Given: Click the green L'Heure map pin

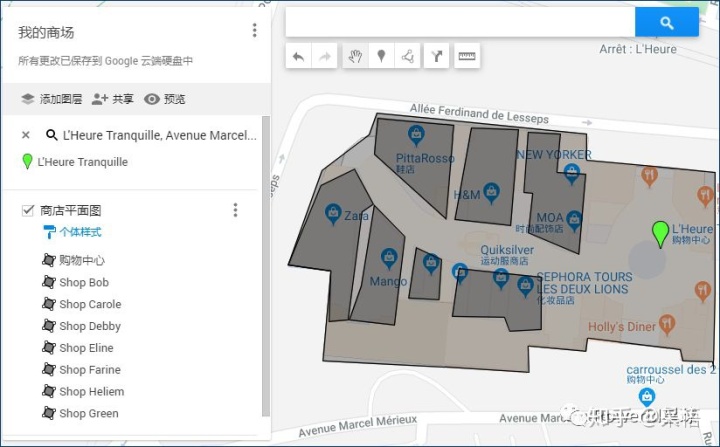Looking at the screenshot, I should pos(660,233).
